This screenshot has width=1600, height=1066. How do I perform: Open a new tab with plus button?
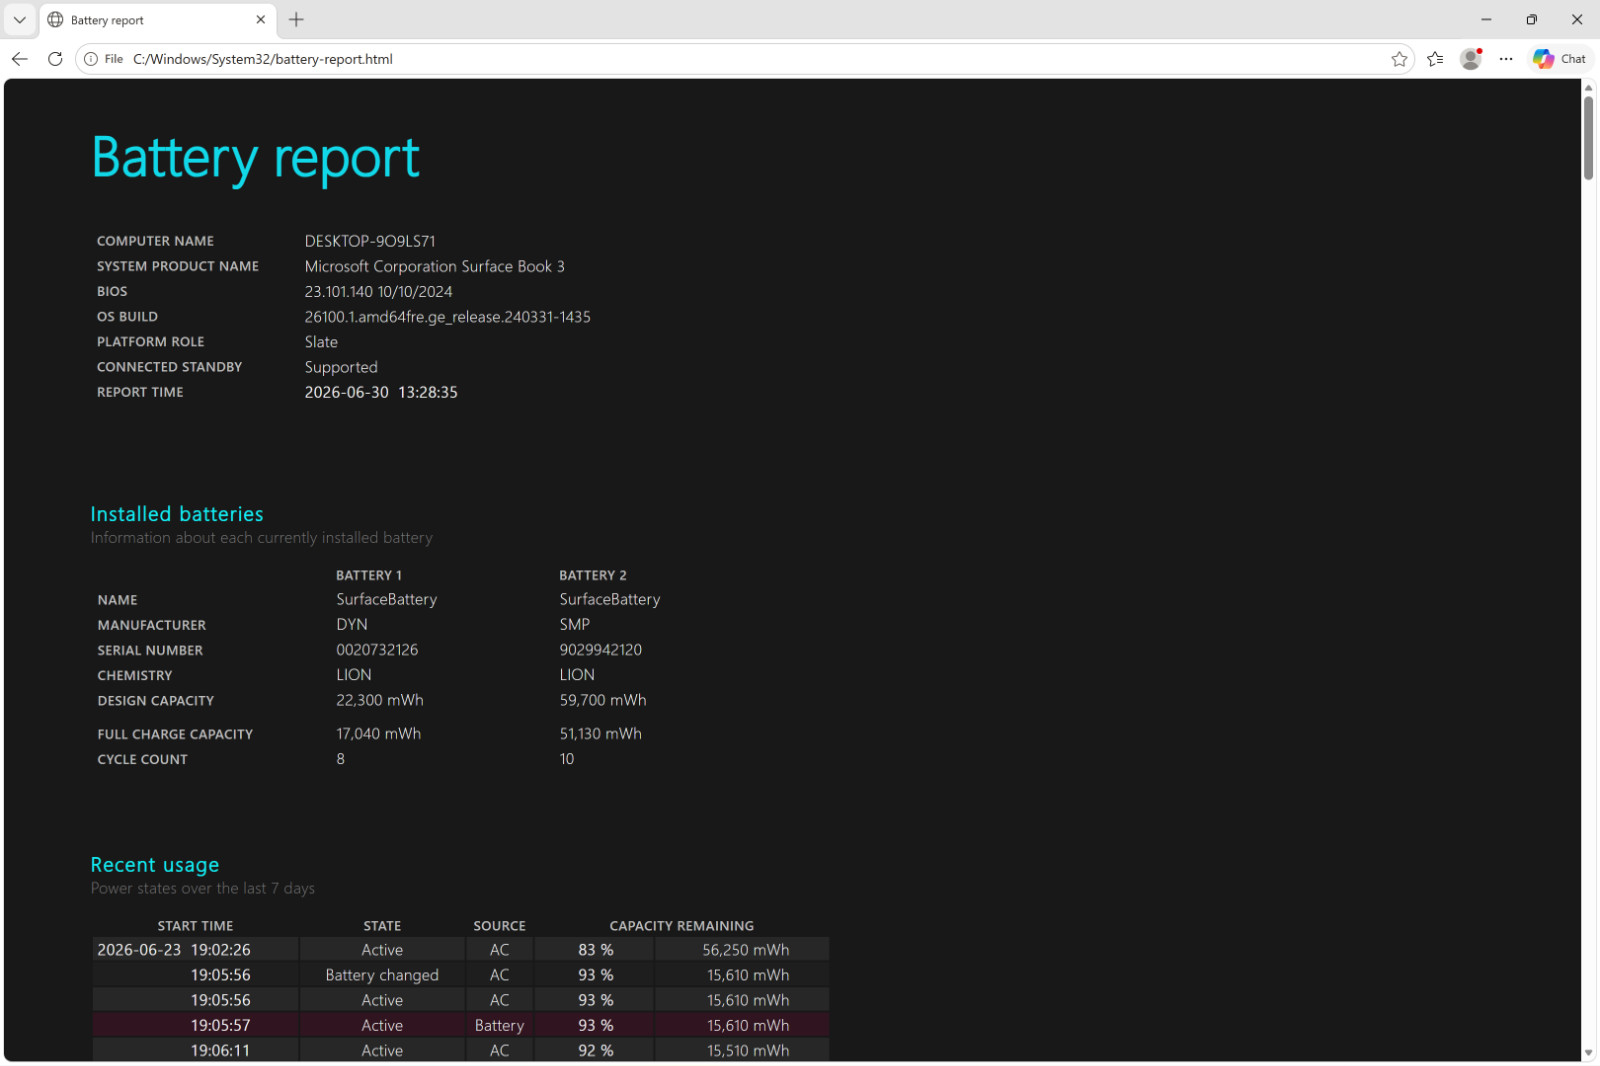(296, 20)
